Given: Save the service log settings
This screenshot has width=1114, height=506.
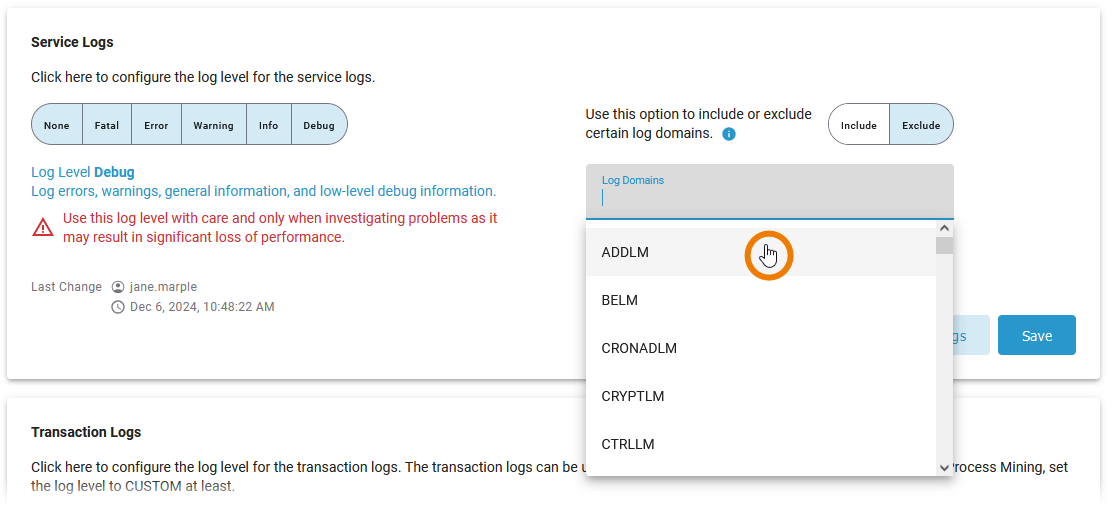Looking at the screenshot, I should click(x=1036, y=336).
